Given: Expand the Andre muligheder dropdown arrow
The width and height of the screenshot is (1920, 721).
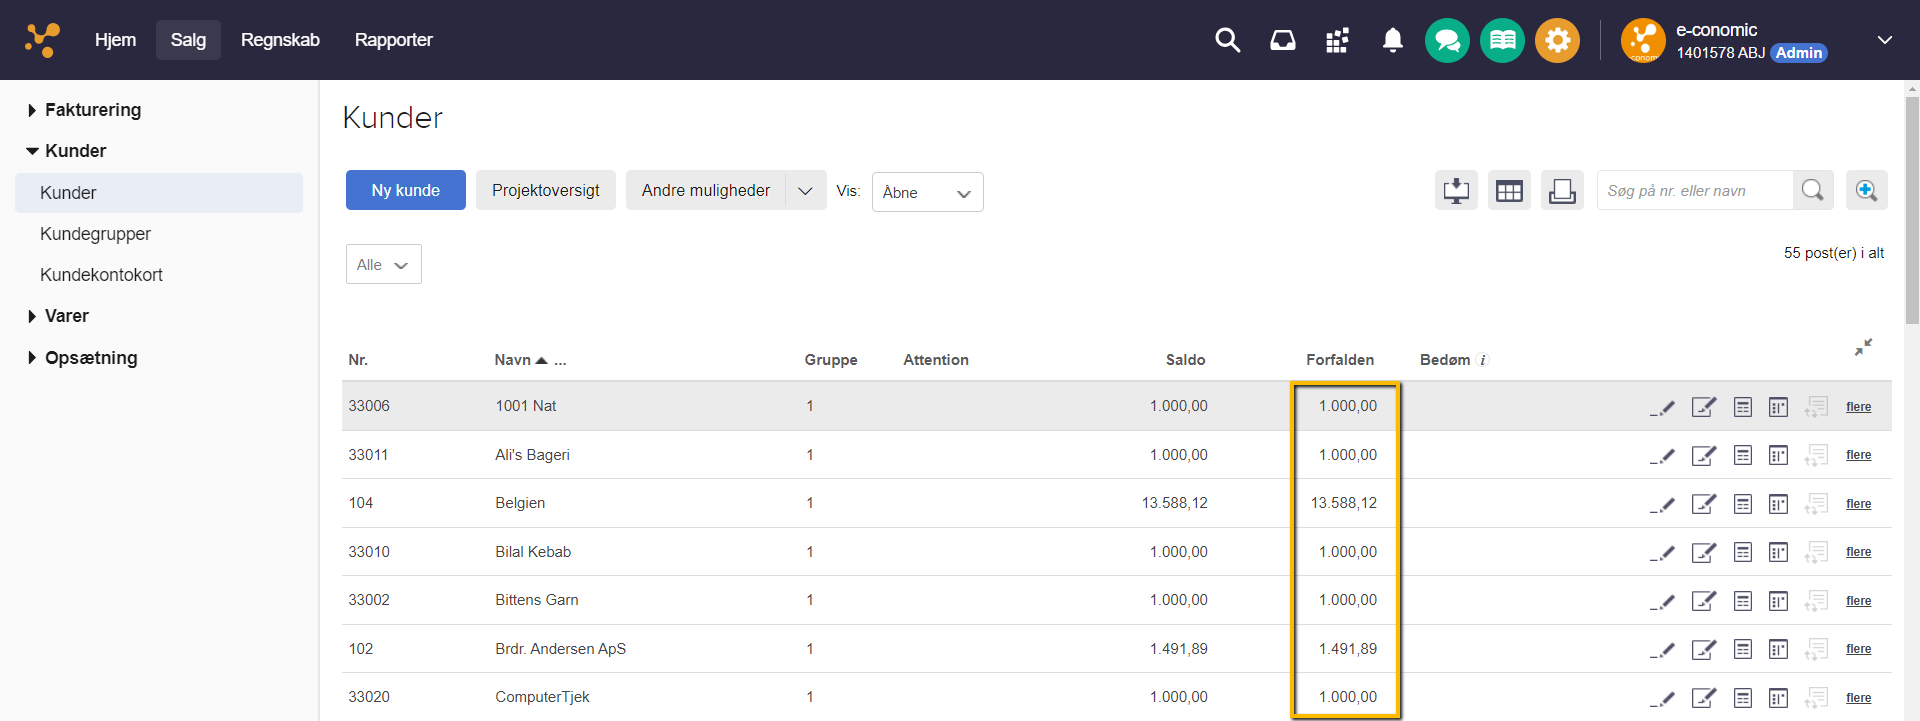Looking at the screenshot, I should [x=805, y=191].
